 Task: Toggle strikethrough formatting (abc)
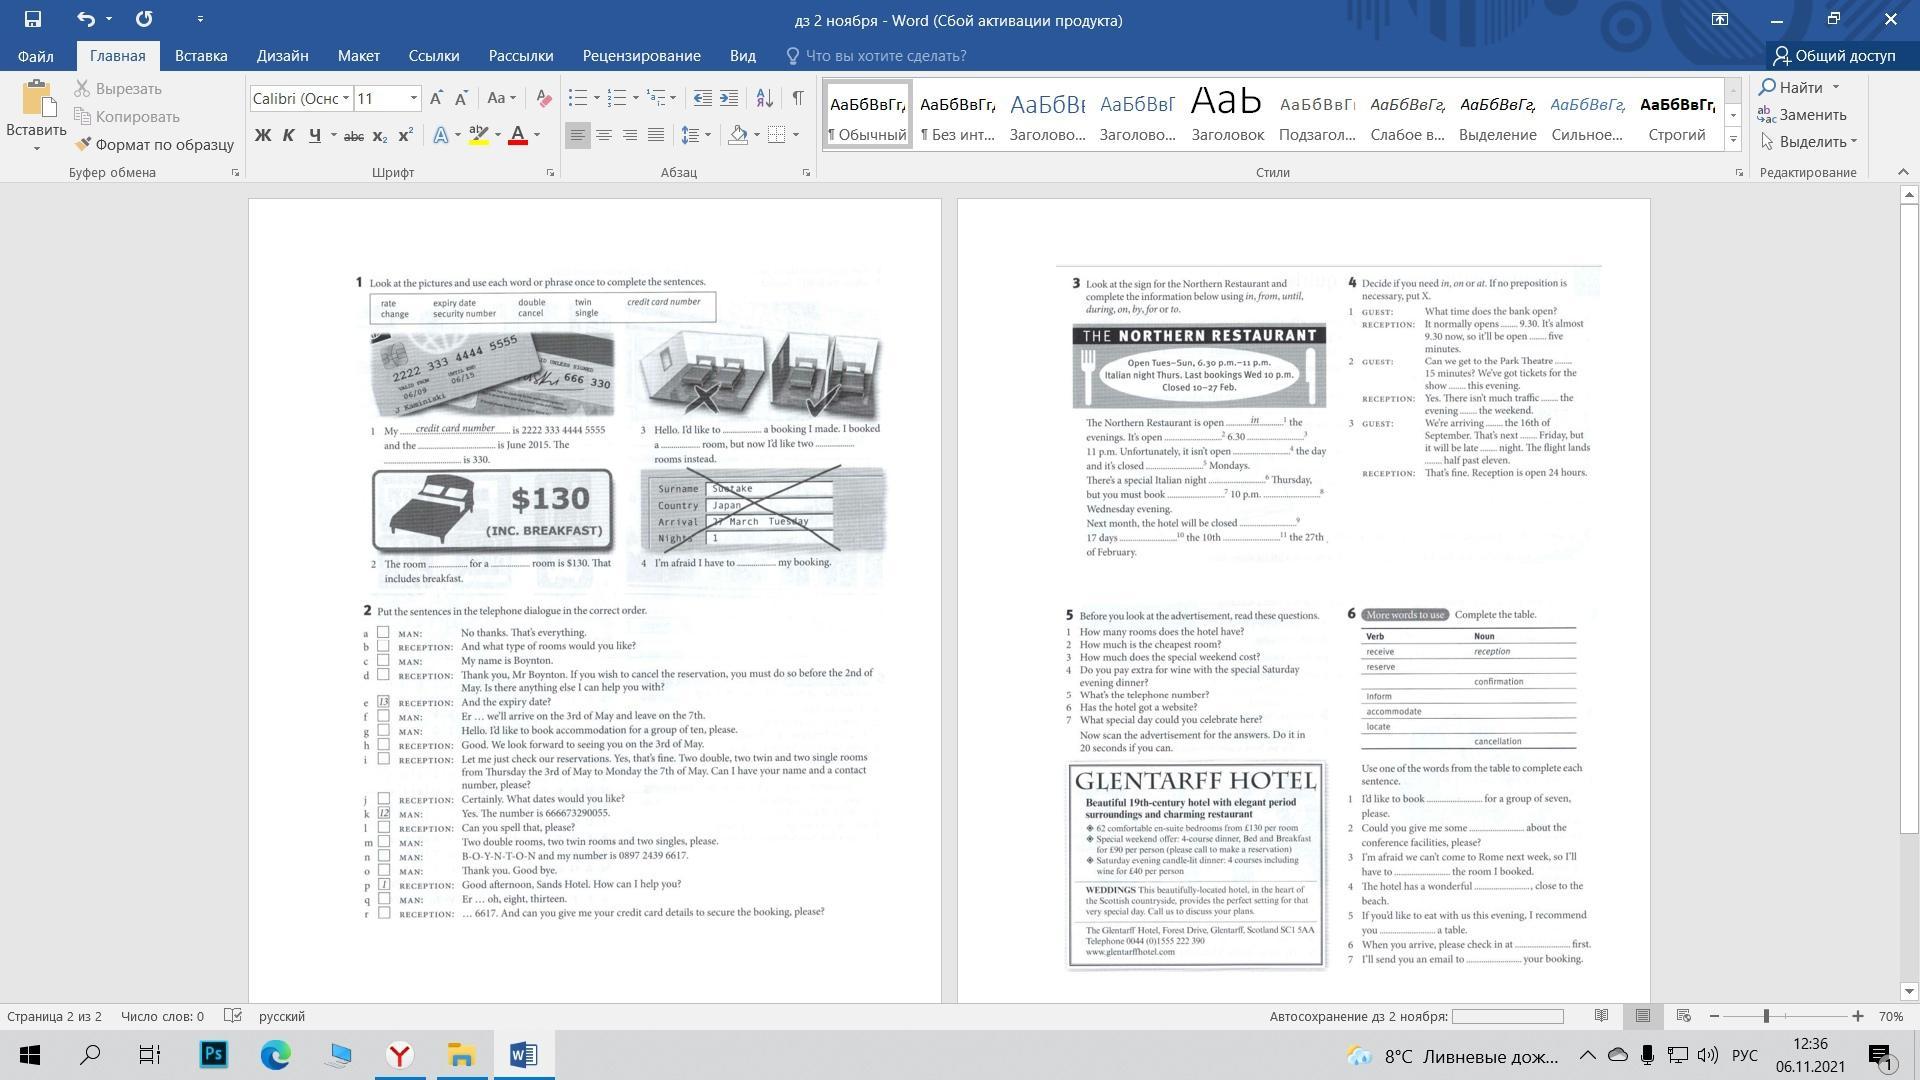tap(353, 136)
